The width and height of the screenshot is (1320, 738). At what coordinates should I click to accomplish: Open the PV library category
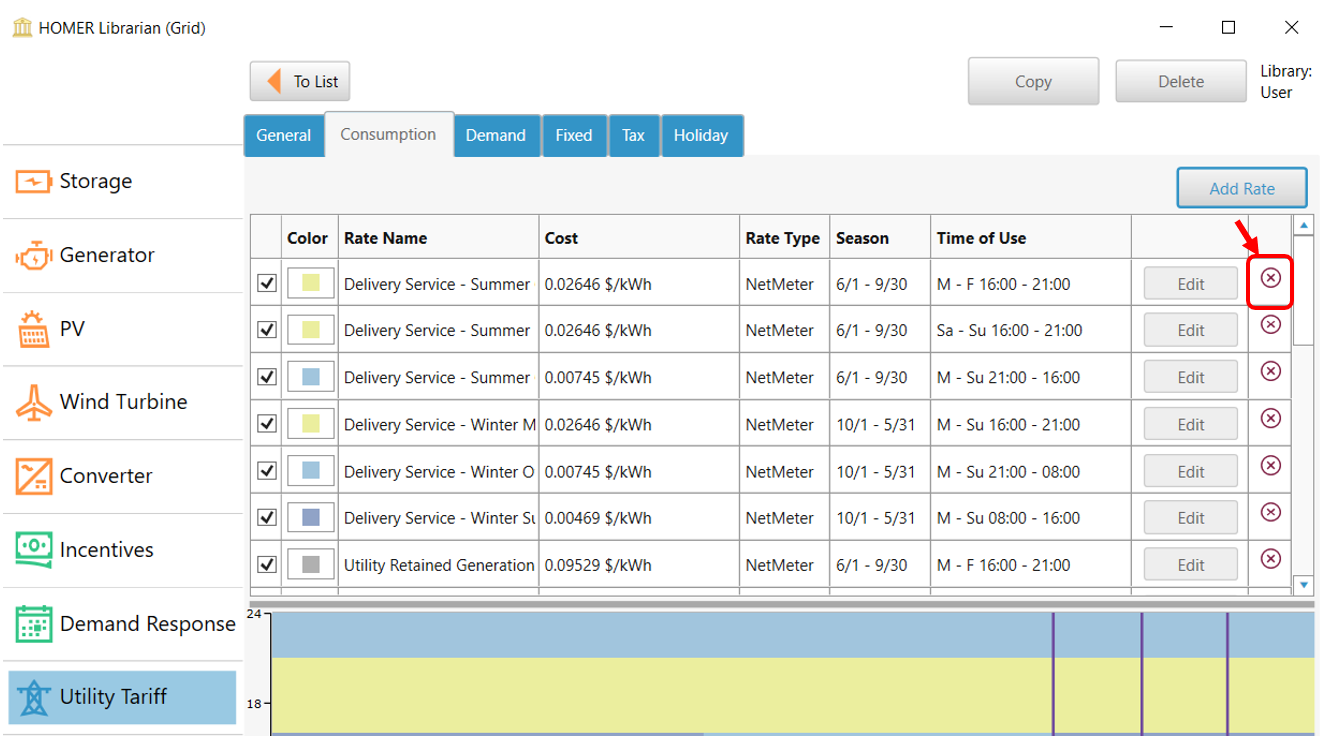click(122, 329)
